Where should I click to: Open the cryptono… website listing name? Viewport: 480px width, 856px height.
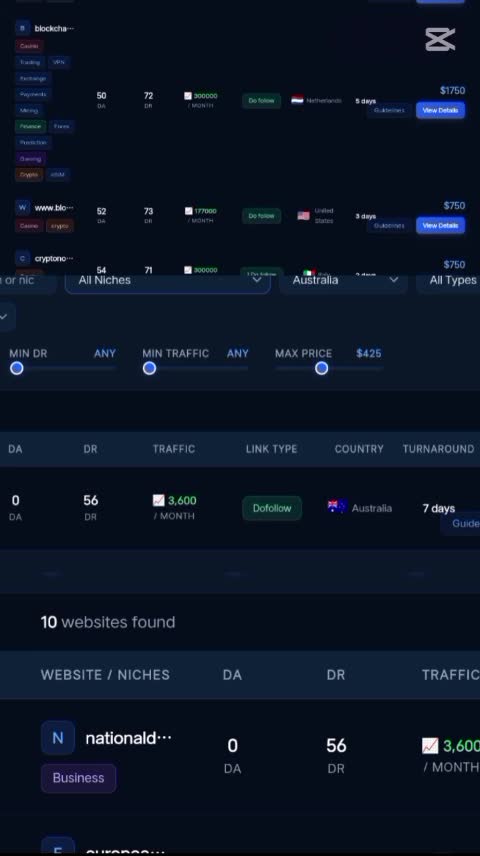pos(54,259)
